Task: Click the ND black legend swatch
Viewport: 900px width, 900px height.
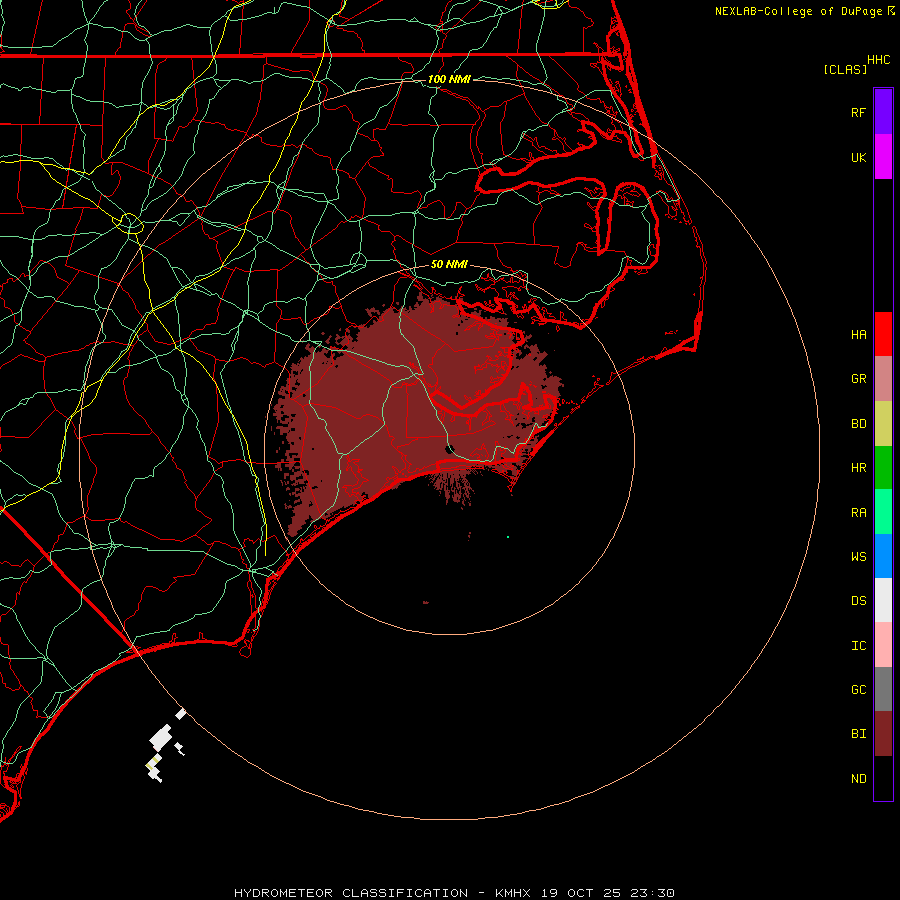Action: (x=883, y=778)
